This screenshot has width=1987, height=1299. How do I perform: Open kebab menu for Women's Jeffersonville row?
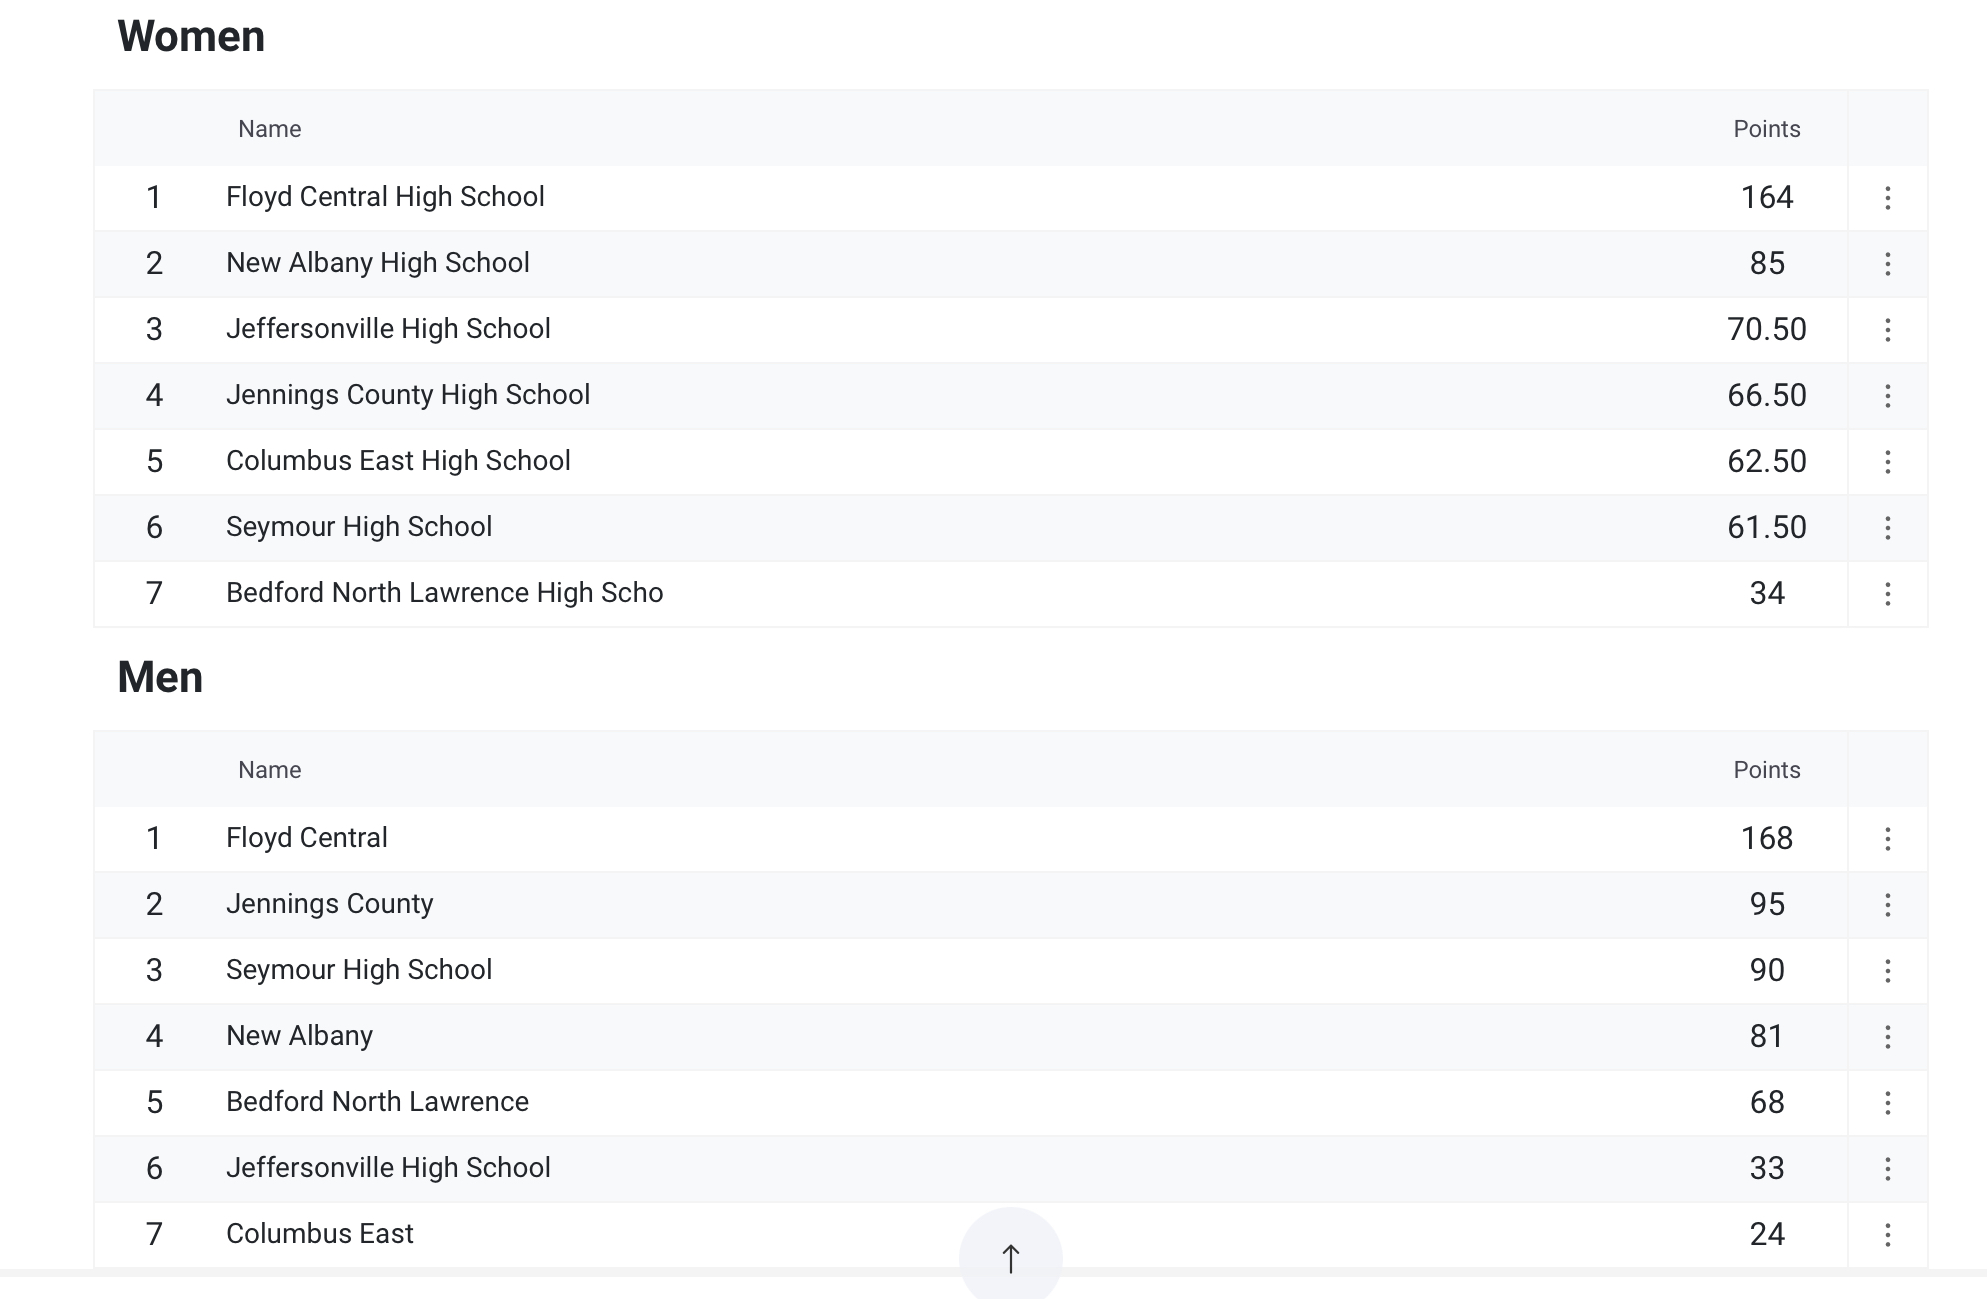coord(1887,330)
